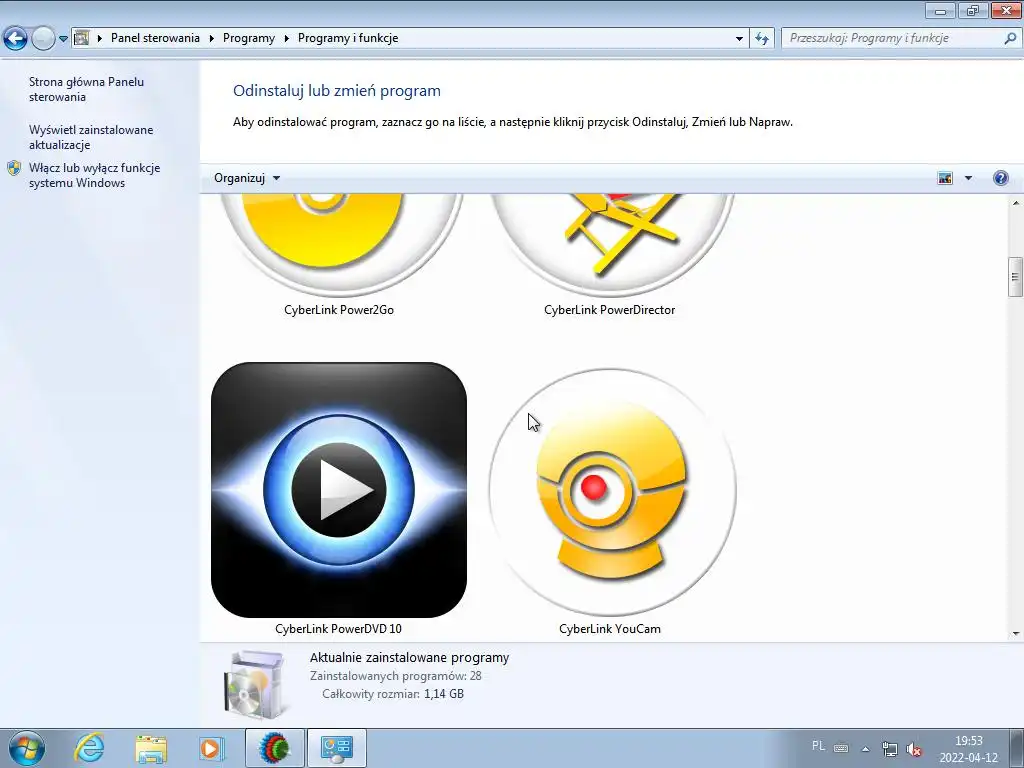Open Windows Explorer from taskbar
Image resolution: width=1024 pixels, height=768 pixels.
pyautogui.click(x=151, y=748)
